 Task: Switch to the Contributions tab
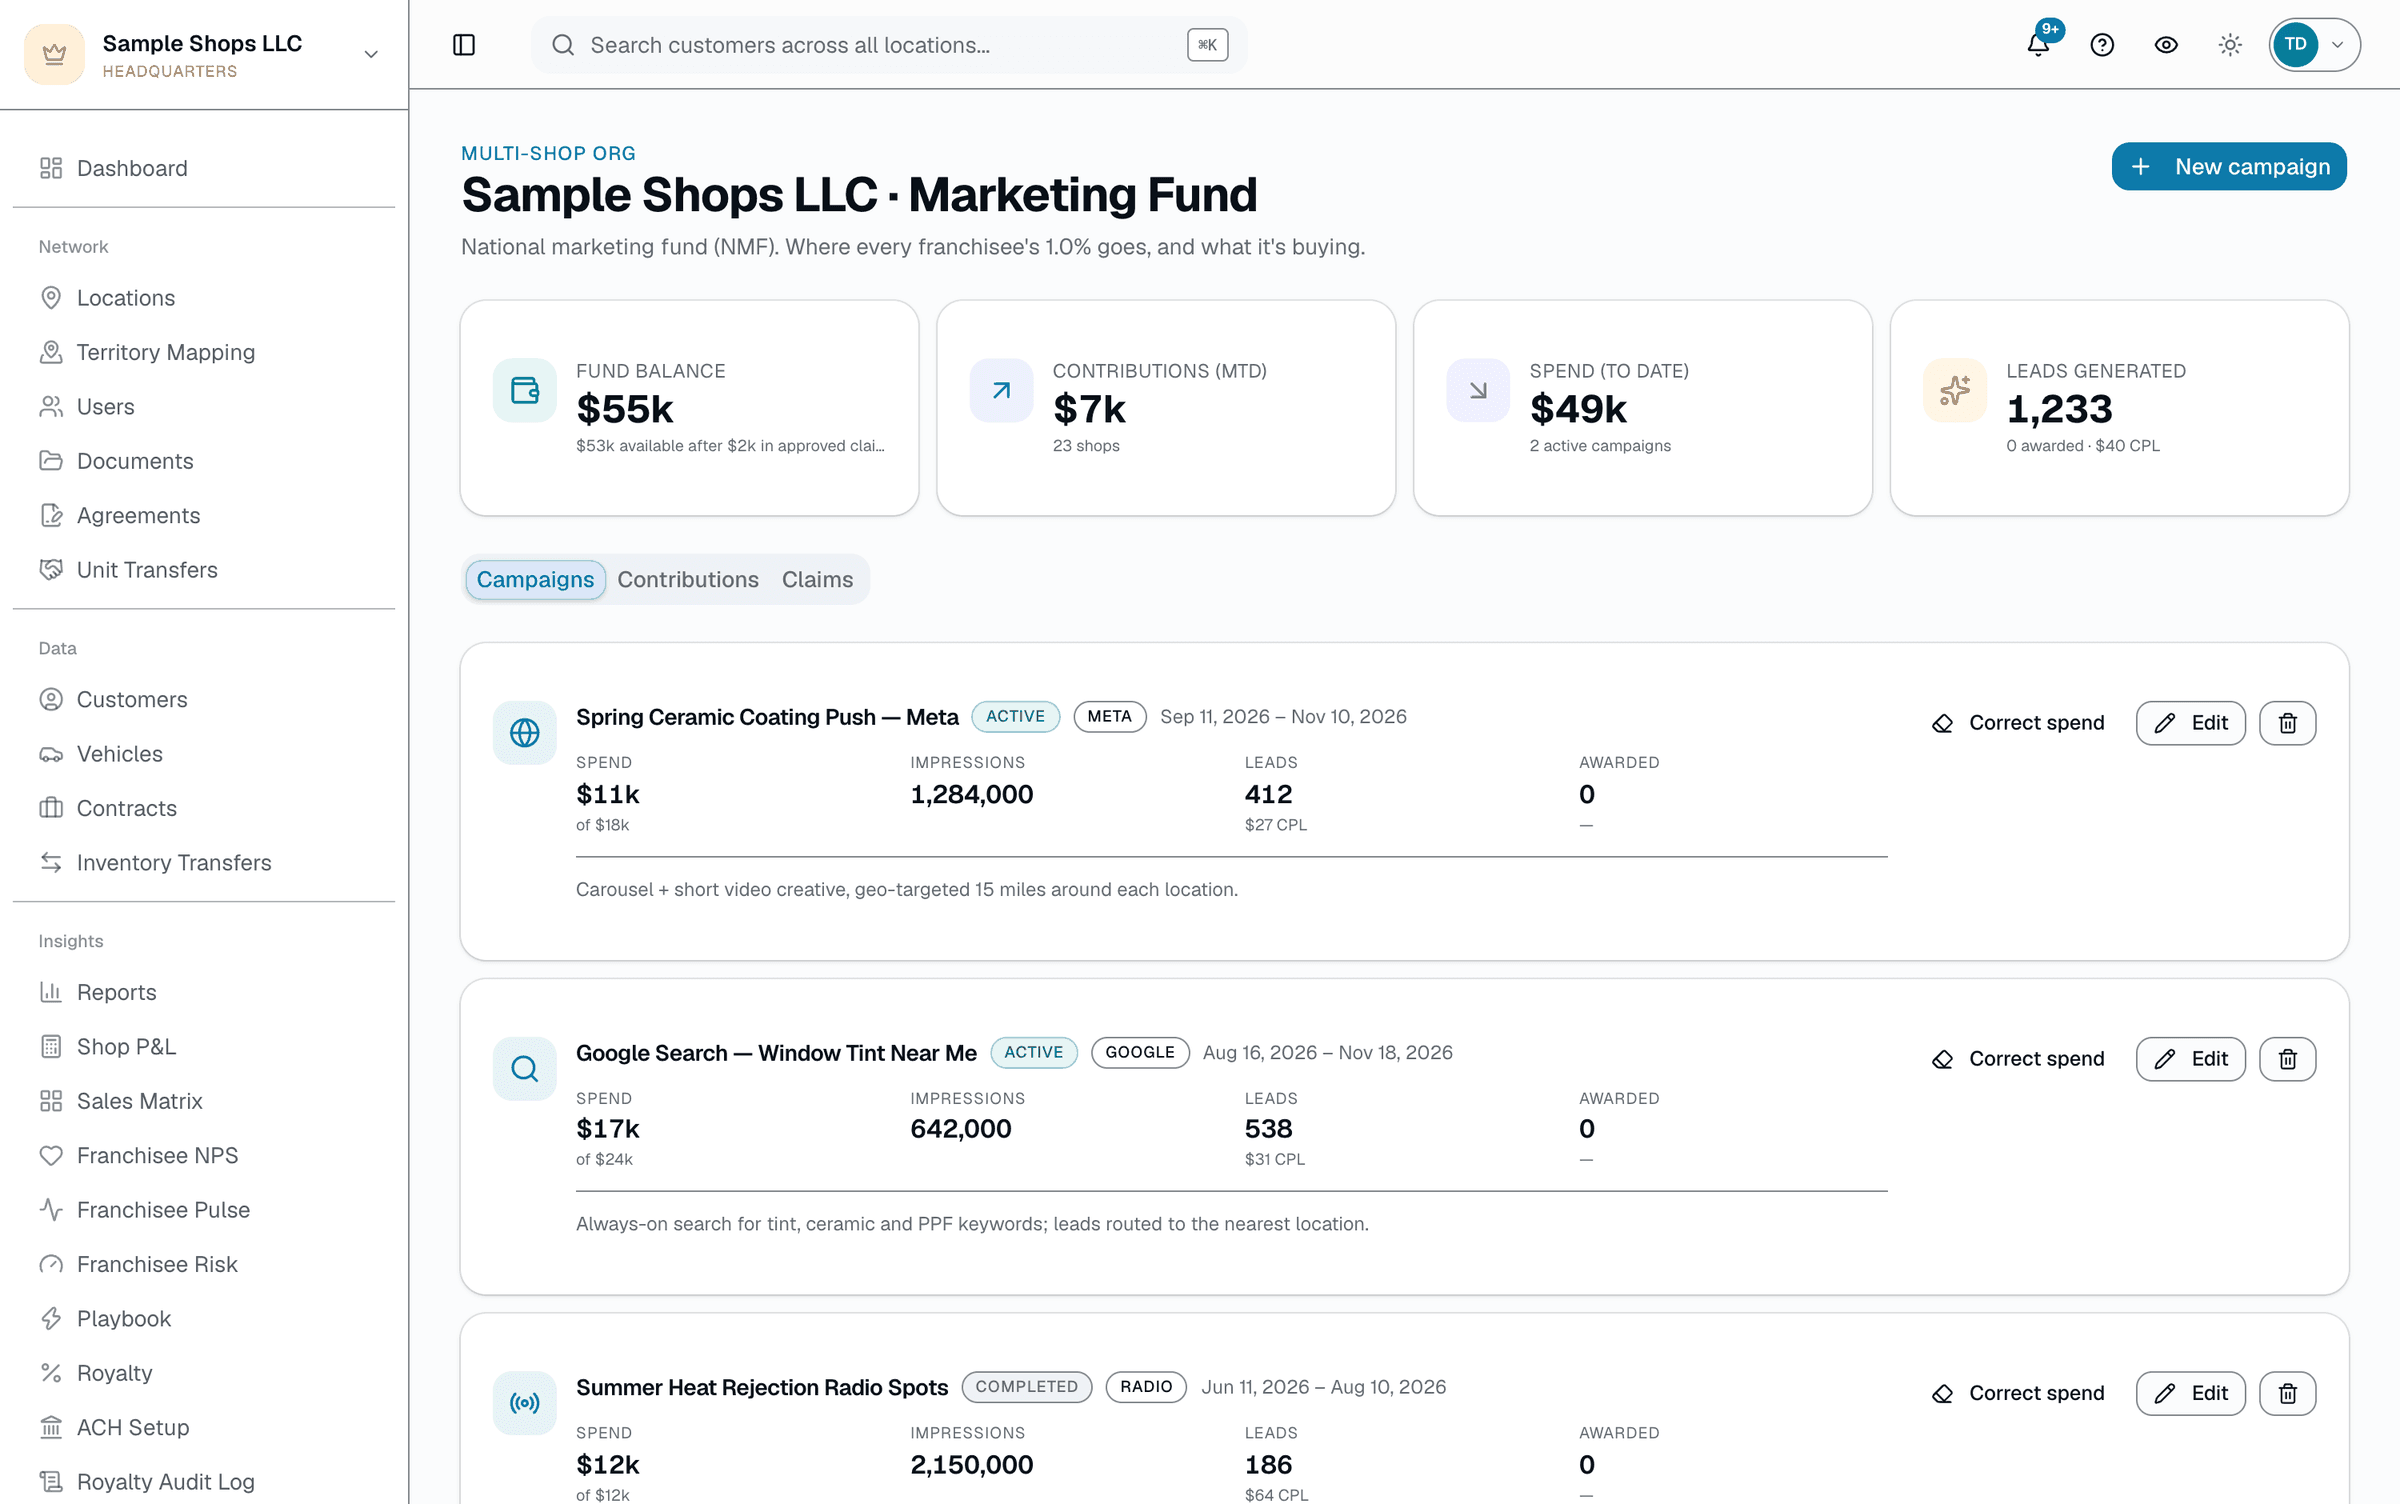(x=688, y=579)
